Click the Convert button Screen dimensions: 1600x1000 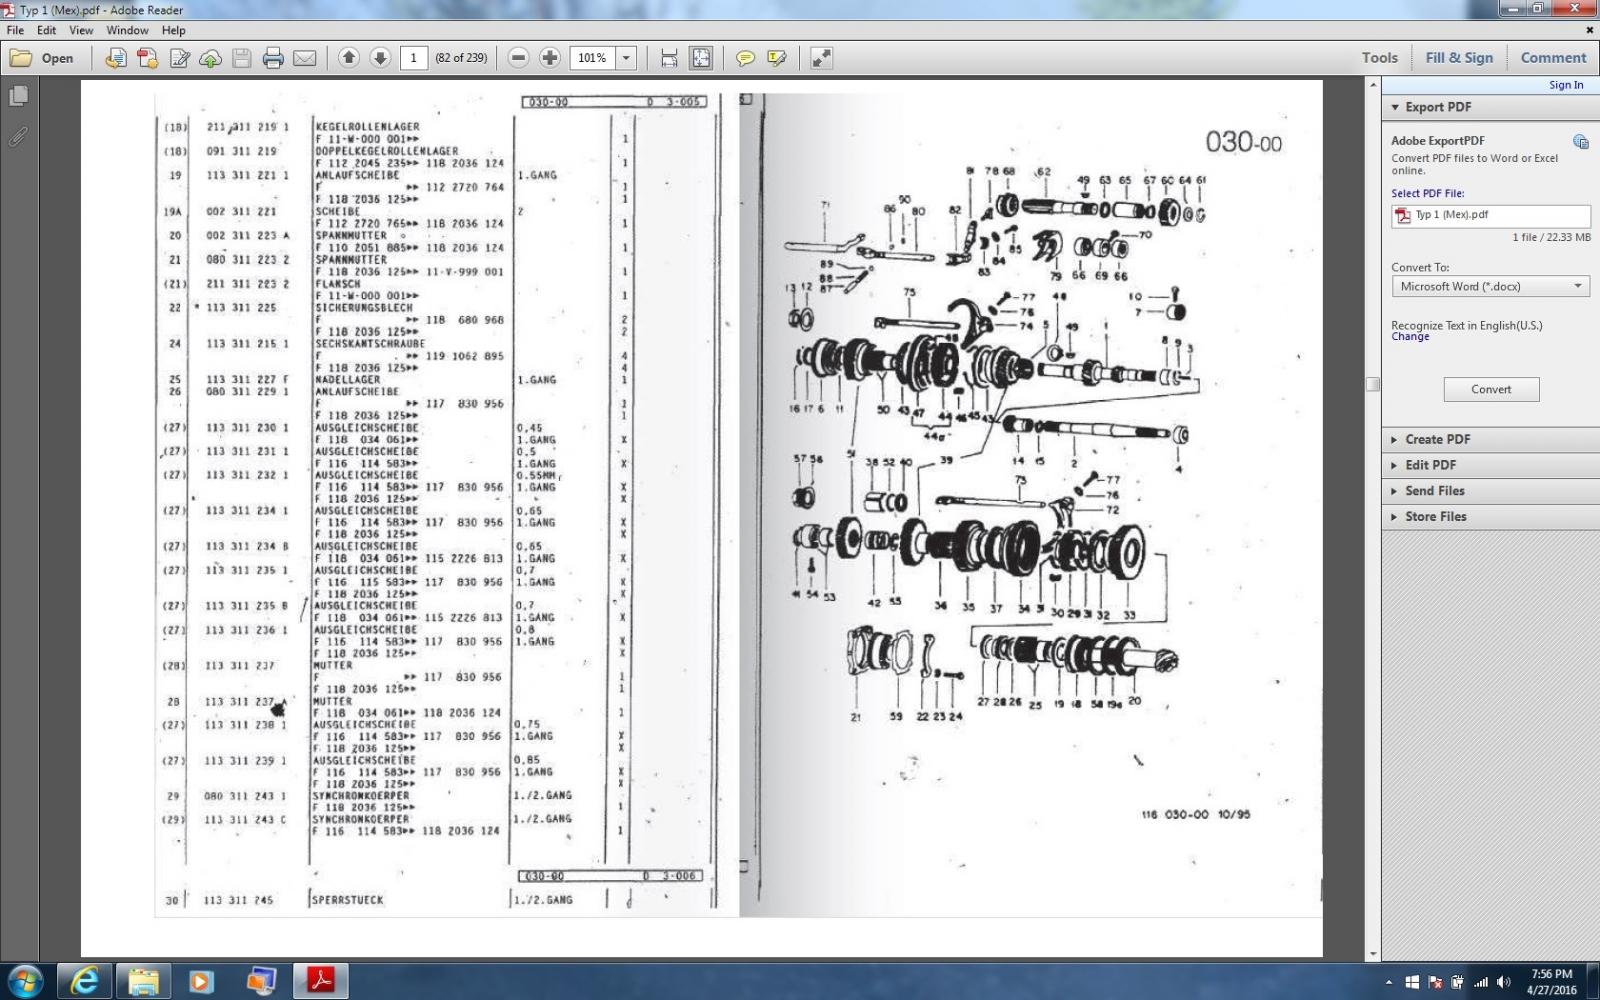pos(1491,389)
